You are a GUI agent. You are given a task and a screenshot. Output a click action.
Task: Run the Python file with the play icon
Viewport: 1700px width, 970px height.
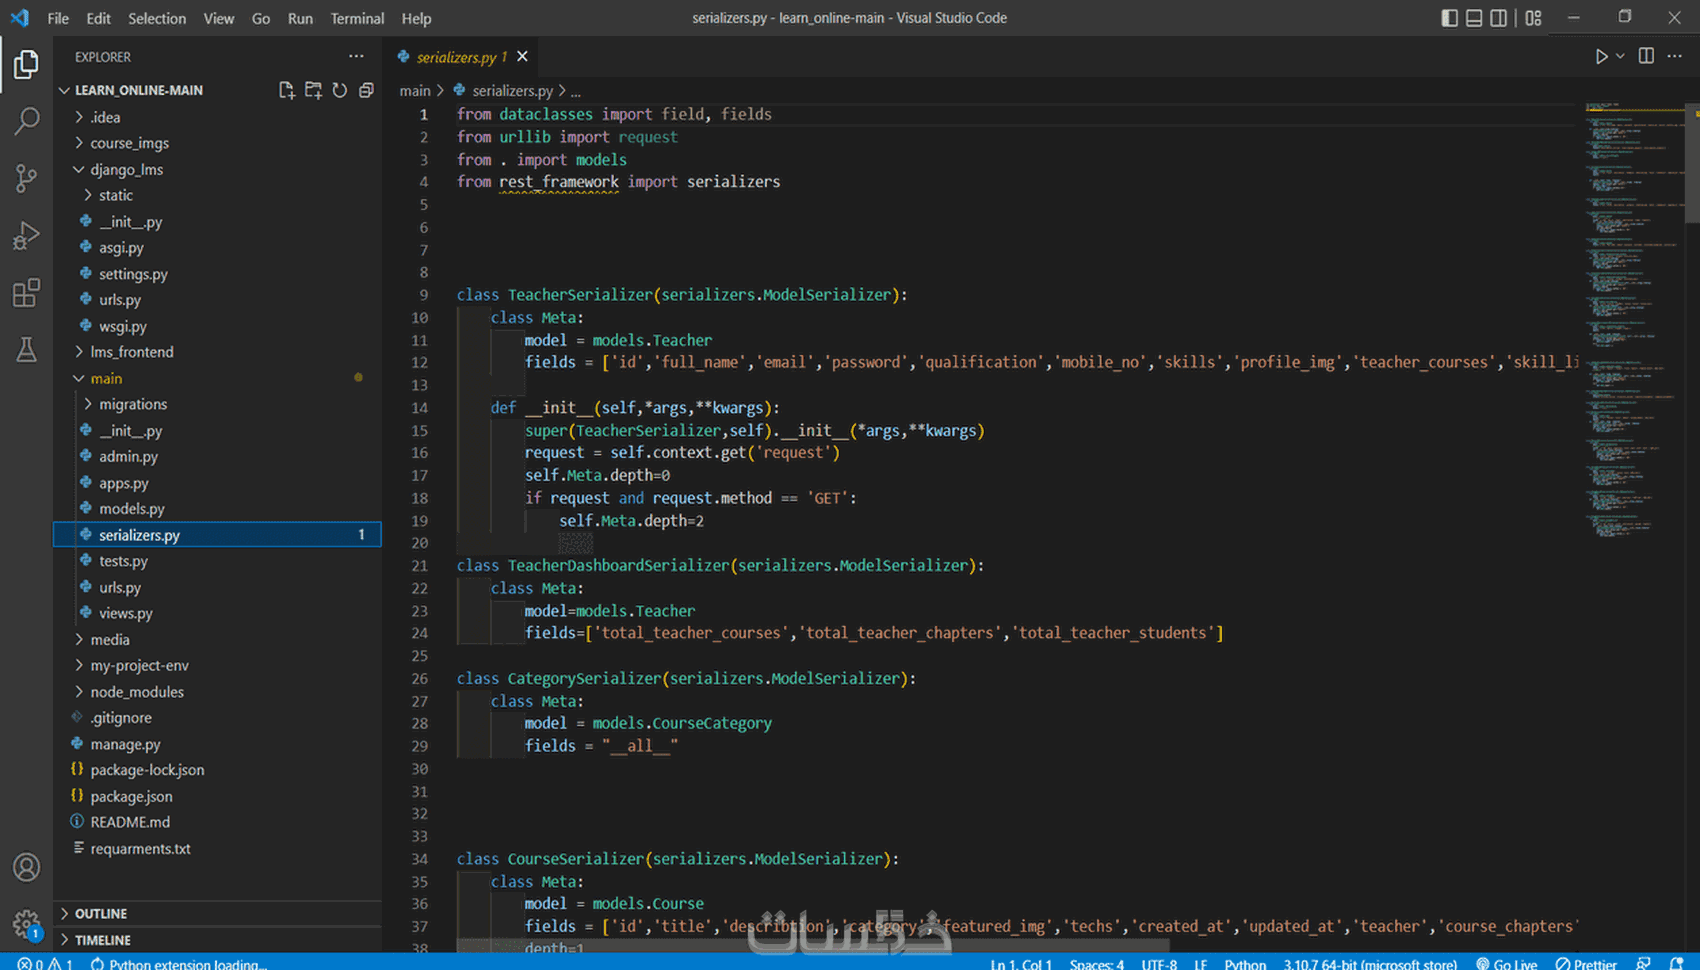1603,56
